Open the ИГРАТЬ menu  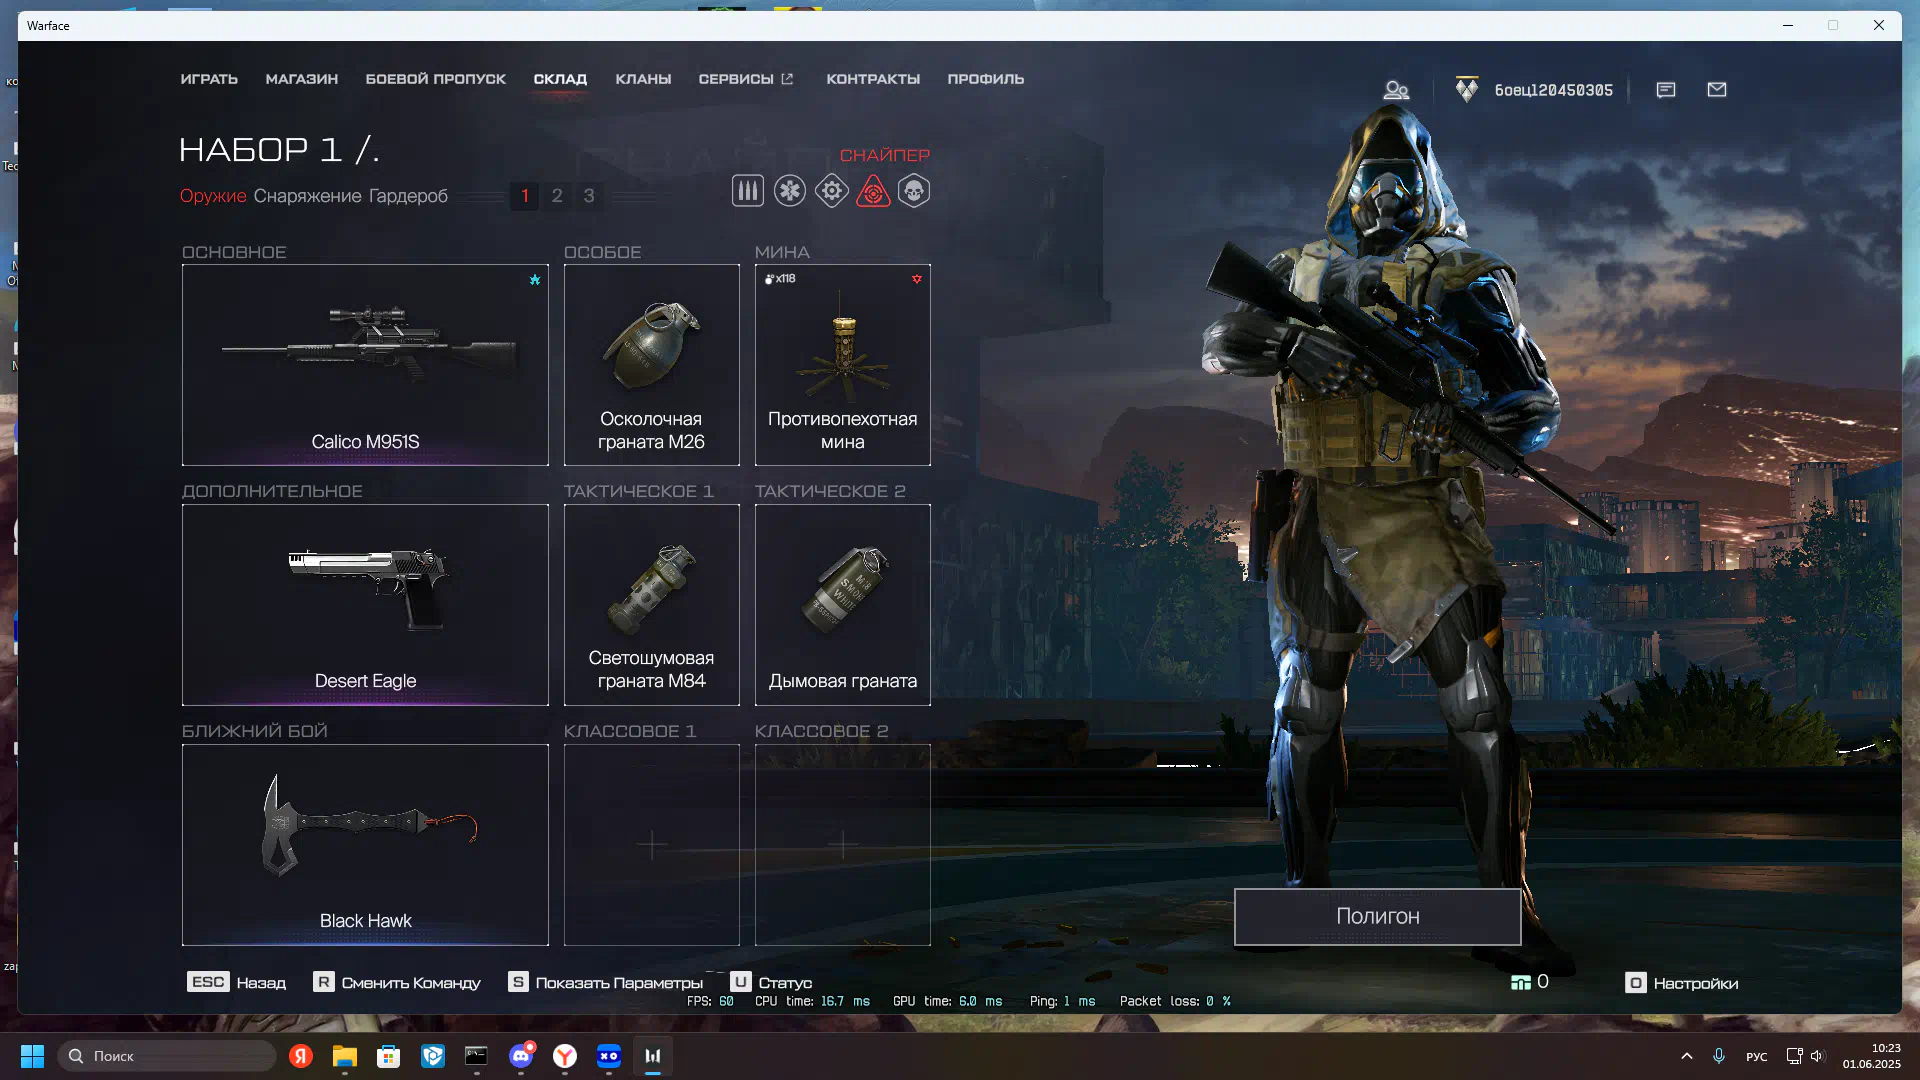(x=209, y=79)
